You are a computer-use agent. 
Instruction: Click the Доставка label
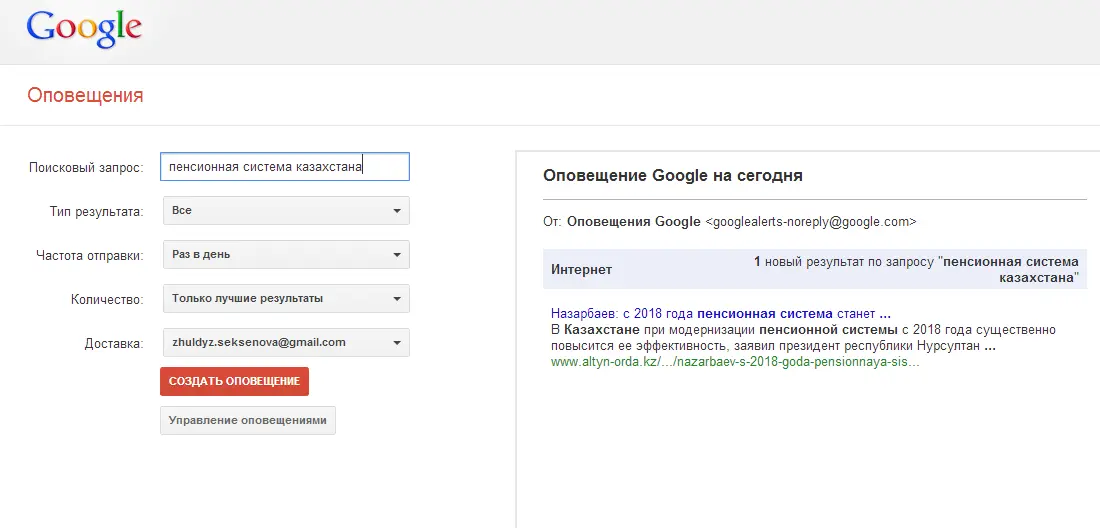114,344
